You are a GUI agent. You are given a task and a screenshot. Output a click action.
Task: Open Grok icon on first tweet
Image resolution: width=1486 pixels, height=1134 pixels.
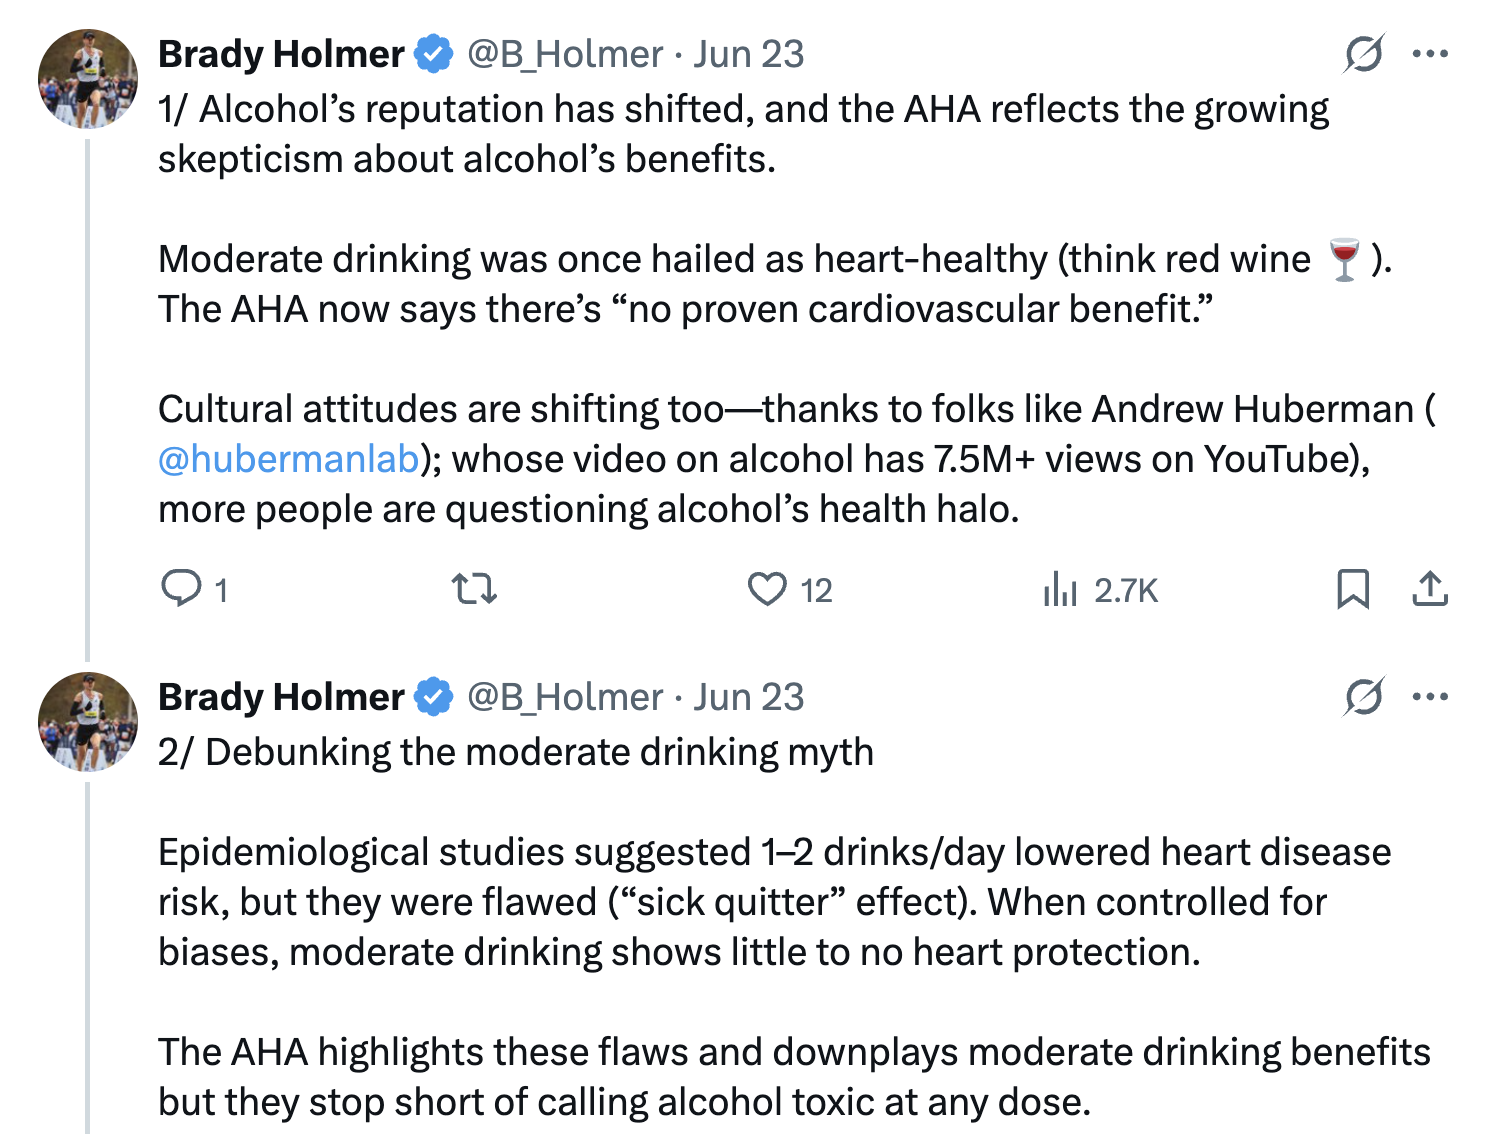tap(1363, 54)
